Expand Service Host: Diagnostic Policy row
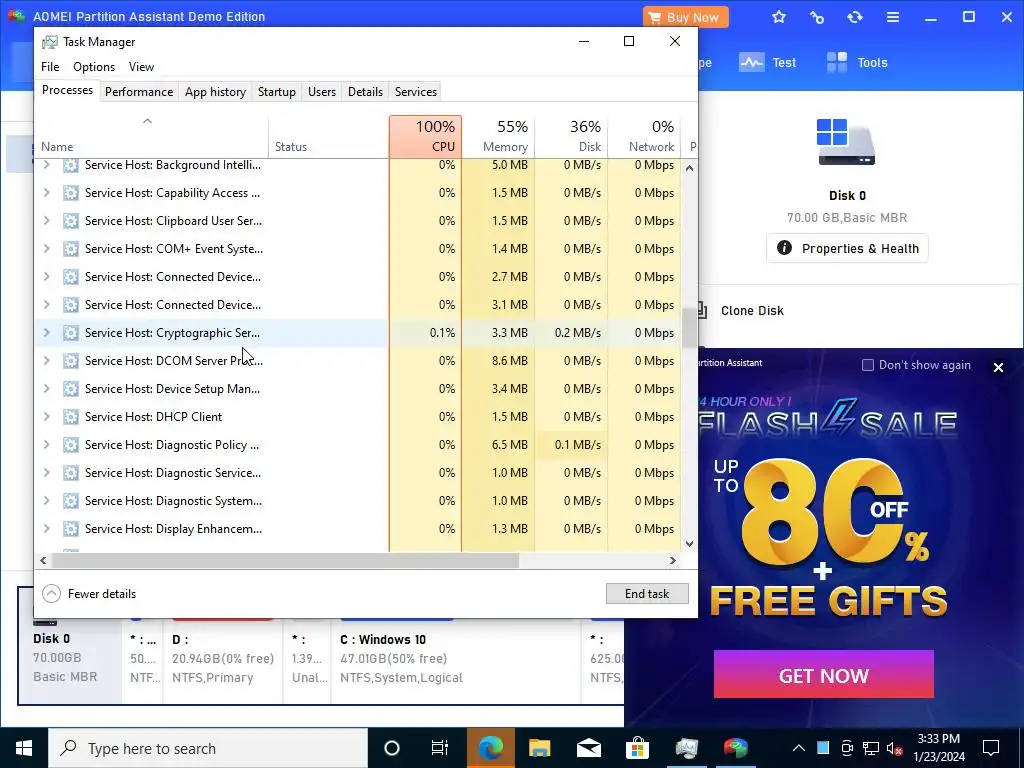The height and width of the screenshot is (768, 1024). click(x=46, y=445)
